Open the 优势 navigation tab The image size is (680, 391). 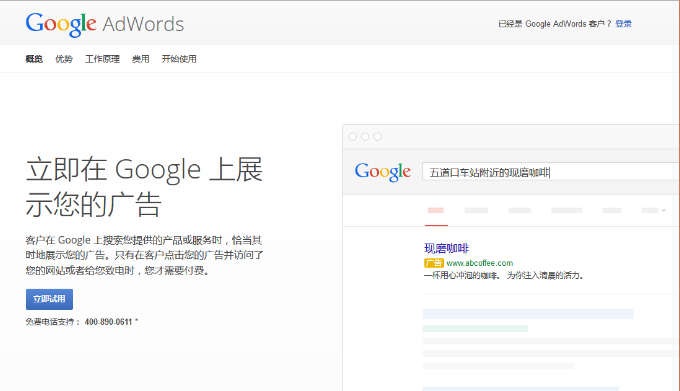(64, 59)
